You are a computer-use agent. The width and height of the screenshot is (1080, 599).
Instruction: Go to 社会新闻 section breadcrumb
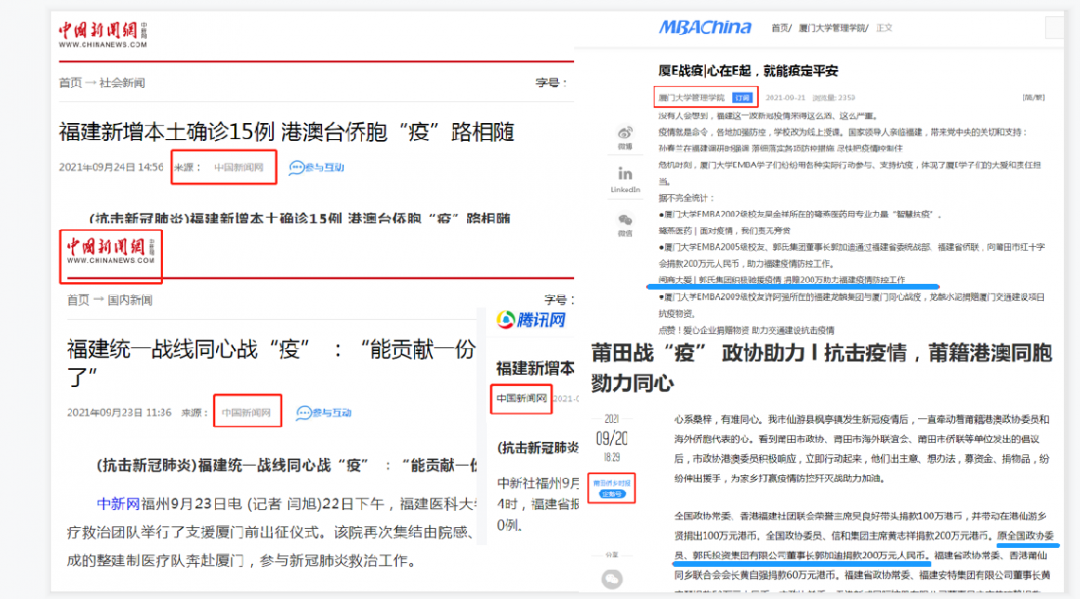122,82
